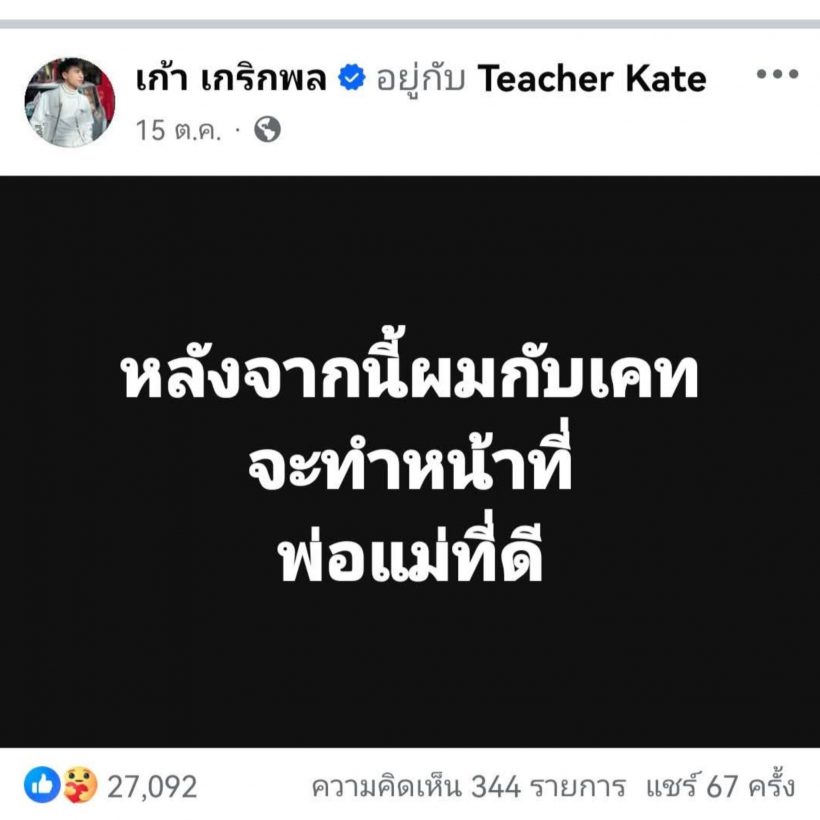Click the จะทำหน้าที่ text line
The width and height of the screenshot is (820, 820).
[410, 460]
